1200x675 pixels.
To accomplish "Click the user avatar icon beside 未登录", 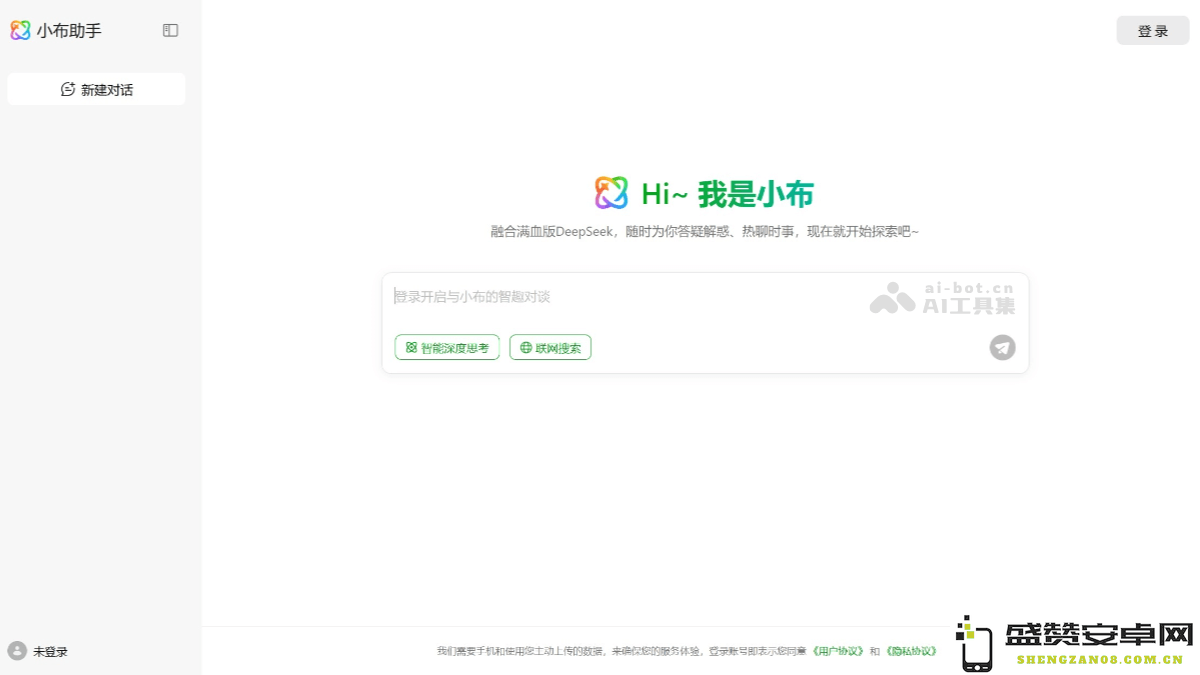I will point(17,651).
